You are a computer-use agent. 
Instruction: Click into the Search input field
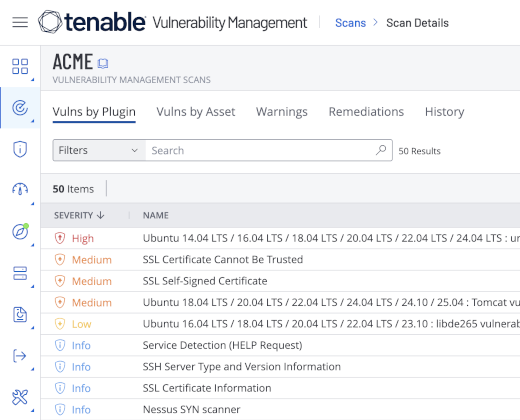[260, 150]
